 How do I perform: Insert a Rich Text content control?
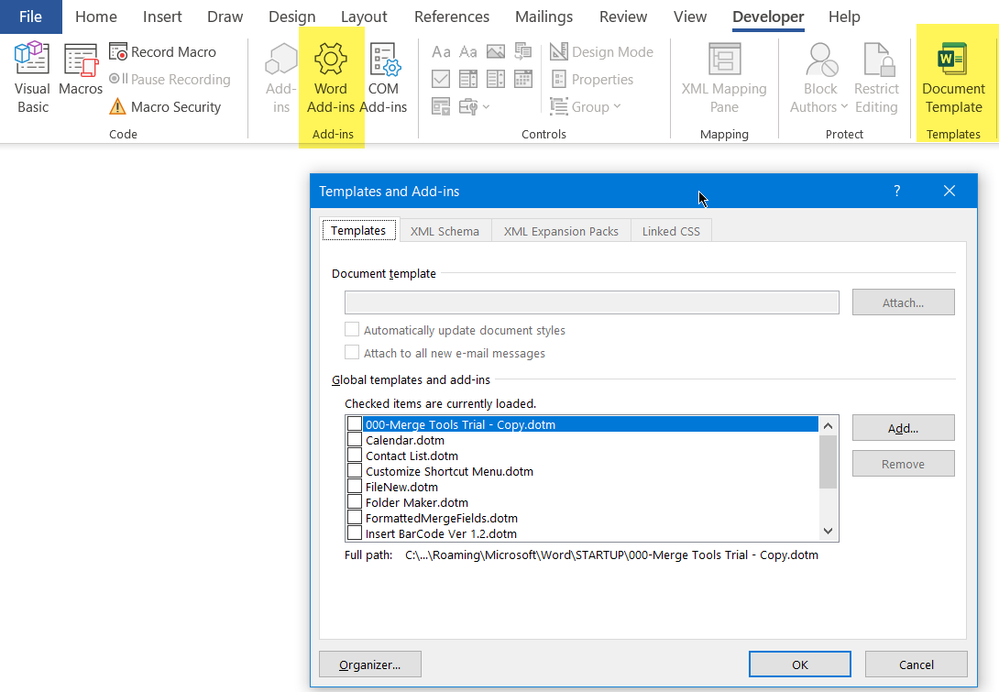441,52
